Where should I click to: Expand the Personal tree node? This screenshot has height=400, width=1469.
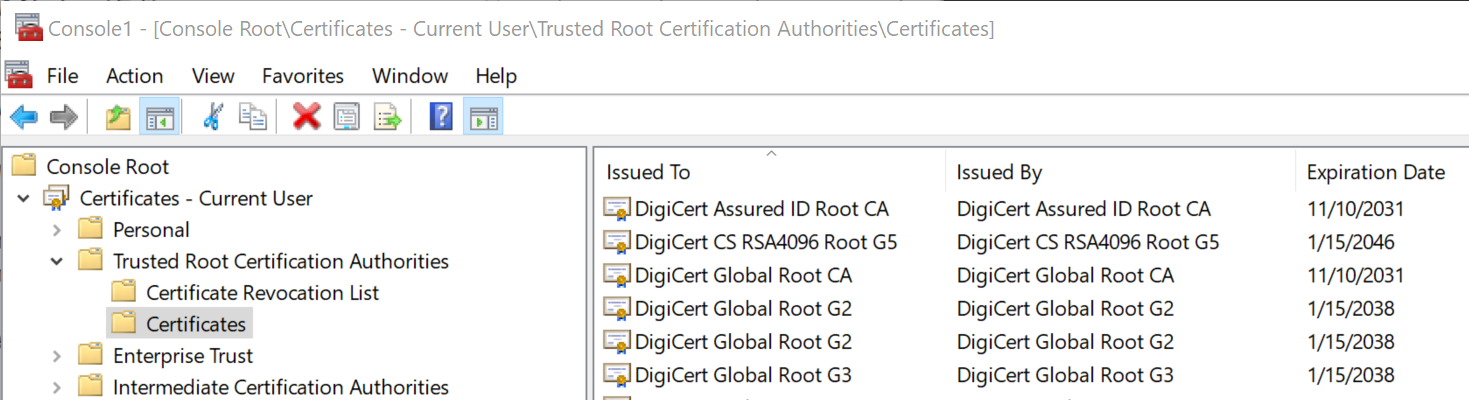[57, 230]
